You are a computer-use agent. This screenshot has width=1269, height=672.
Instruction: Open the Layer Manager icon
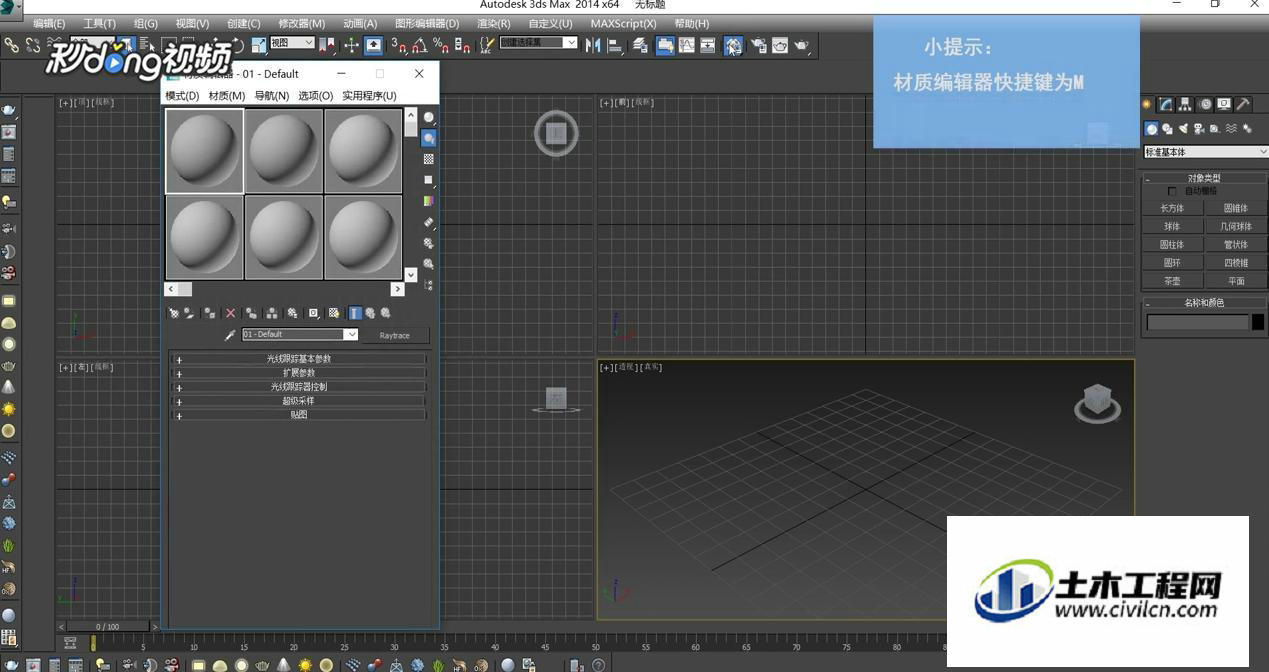640,45
